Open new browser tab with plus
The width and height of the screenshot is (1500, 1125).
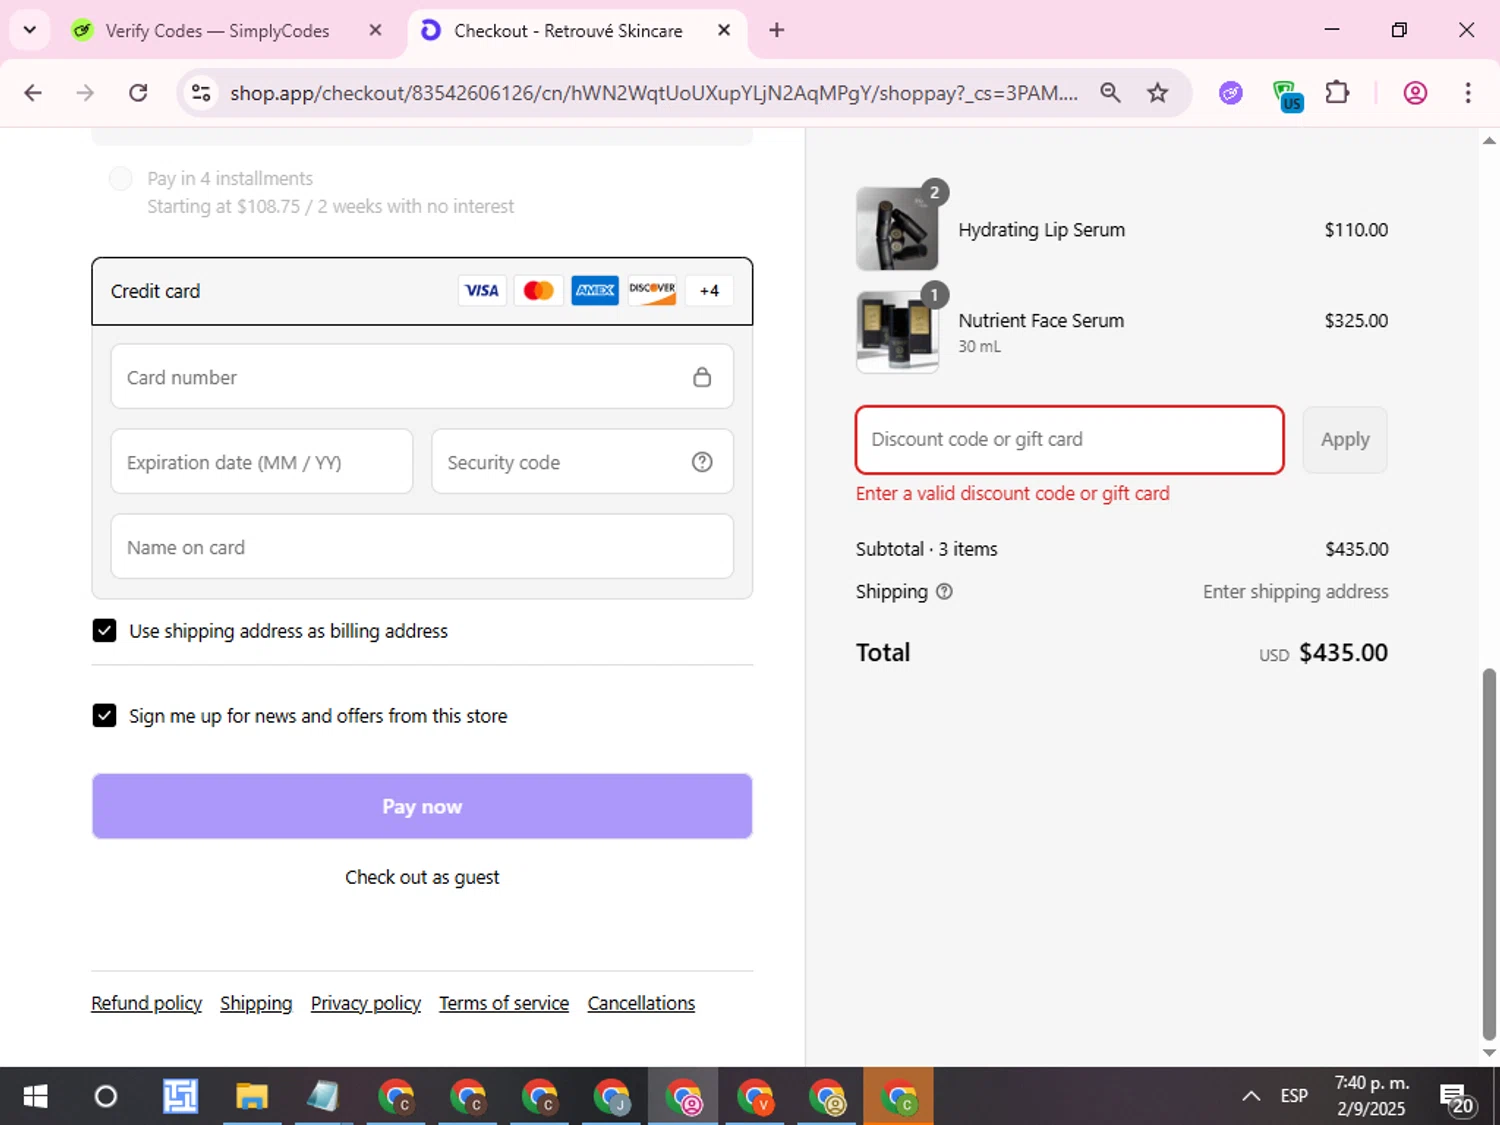pyautogui.click(x=776, y=30)
